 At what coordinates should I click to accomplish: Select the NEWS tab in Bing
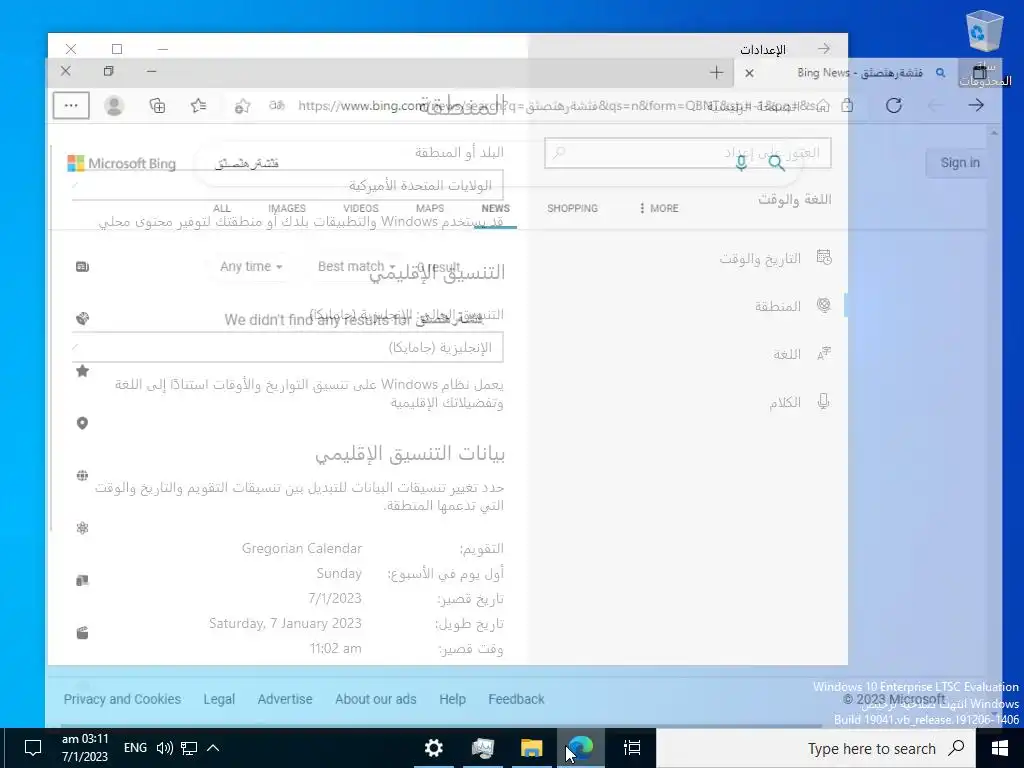pos(495,208)
